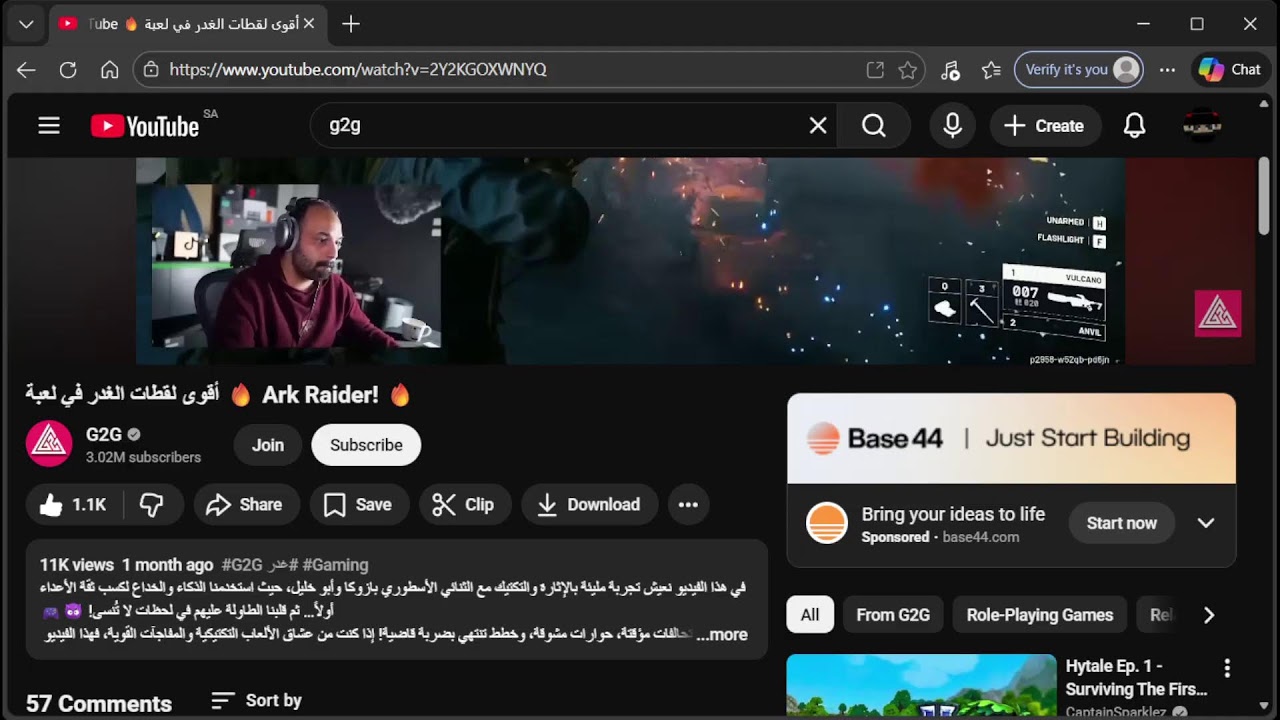Clip the video
The image size is (1280, 720).
[463, 505]
